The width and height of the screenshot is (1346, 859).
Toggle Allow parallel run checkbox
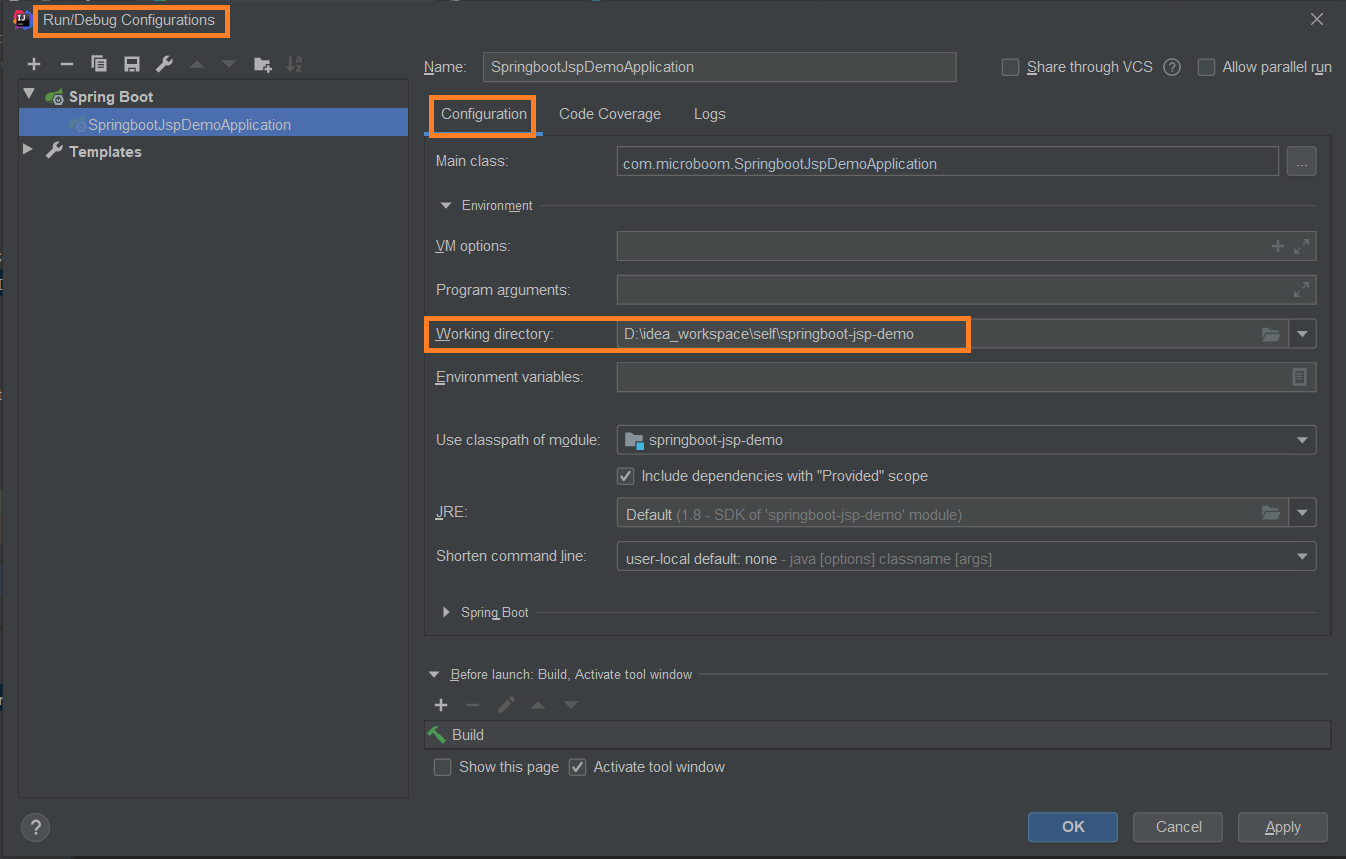coord(1206,67)
